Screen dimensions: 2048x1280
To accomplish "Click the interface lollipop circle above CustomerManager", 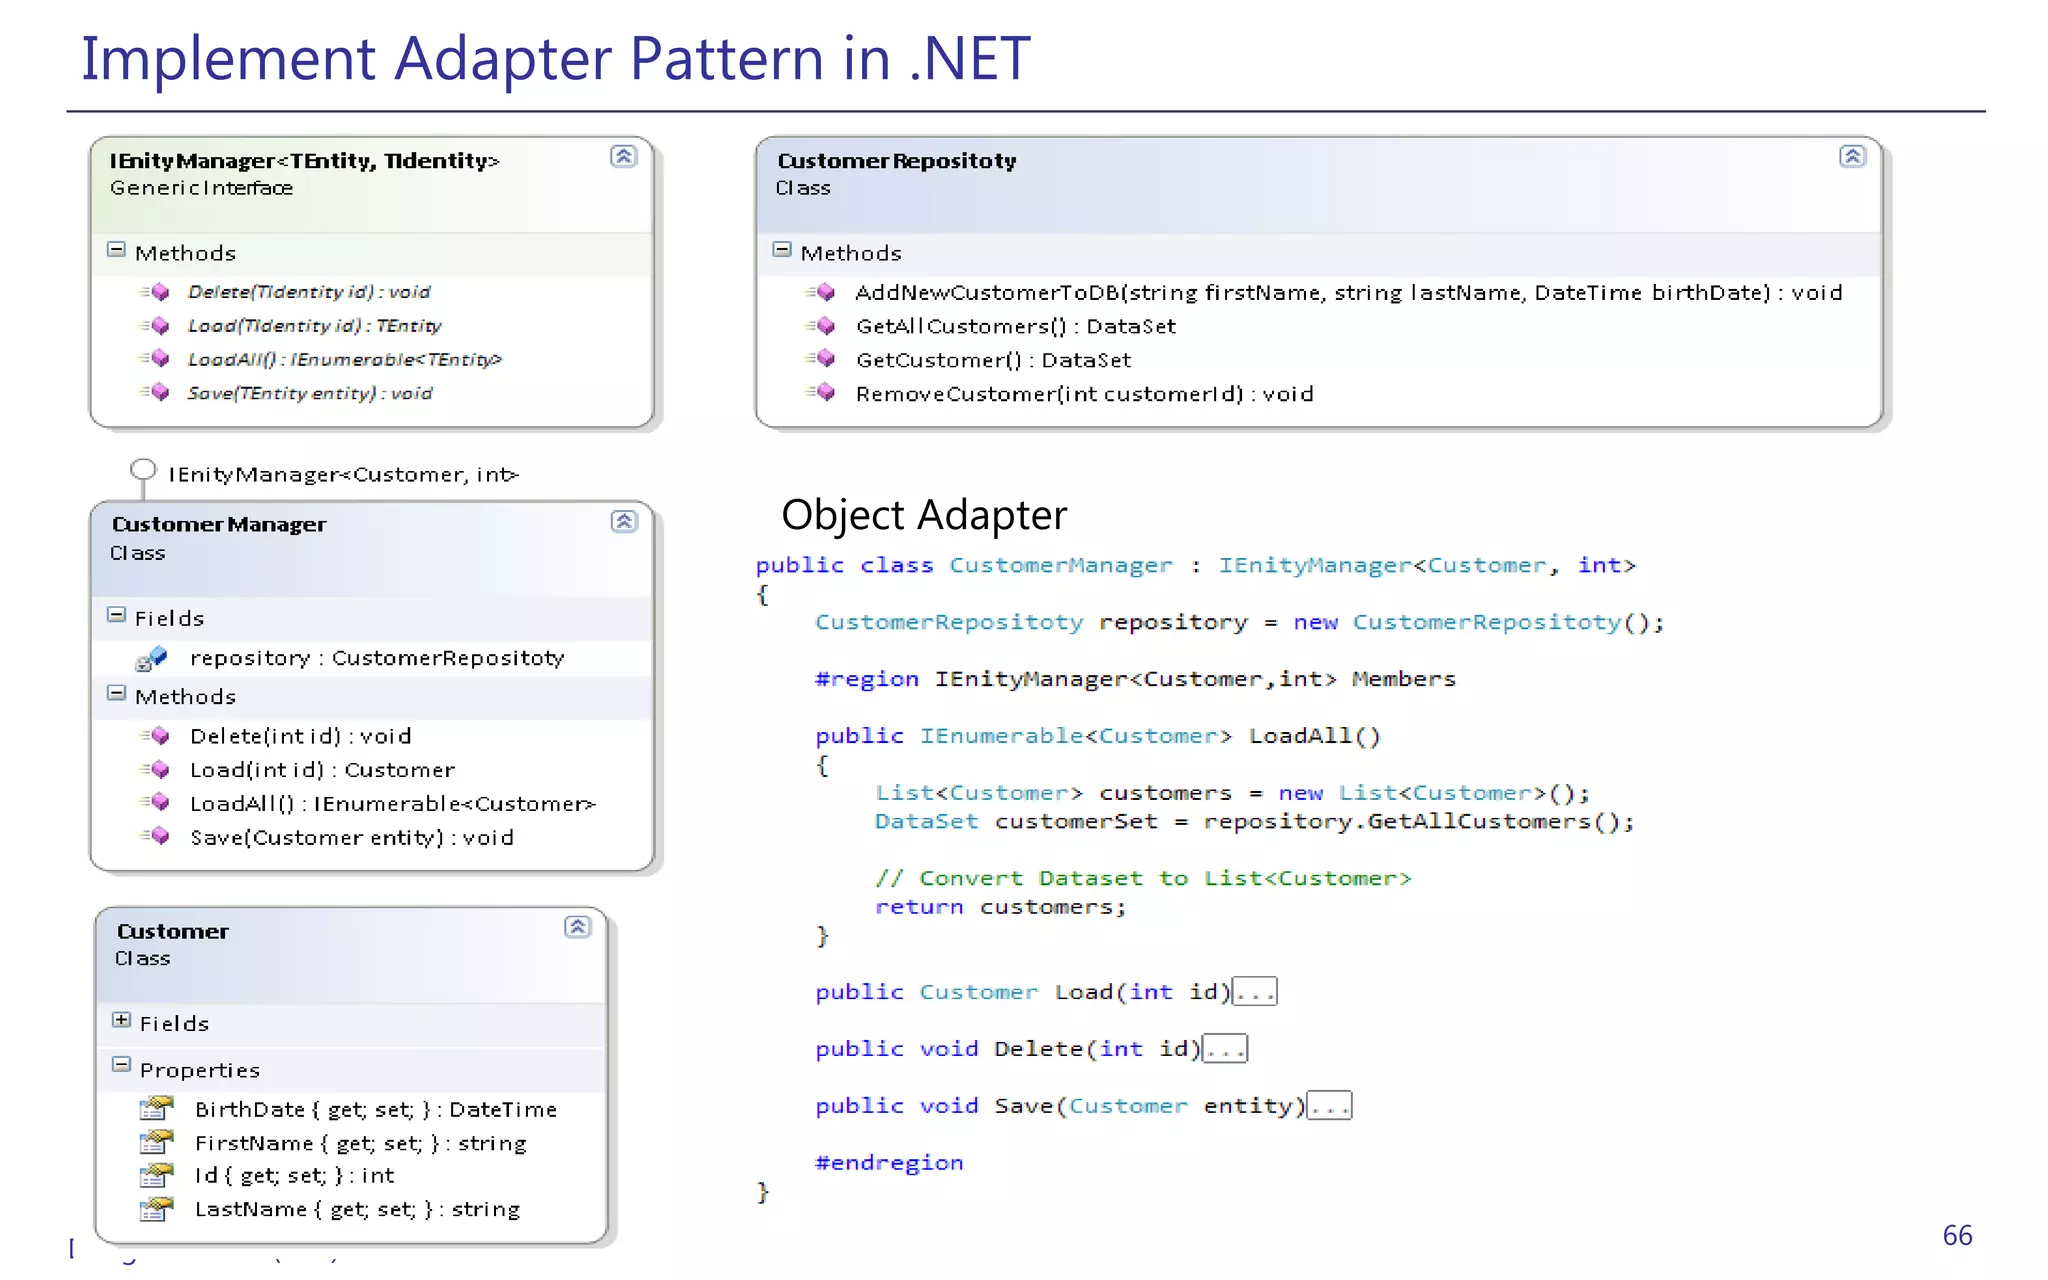I will 143,470.
